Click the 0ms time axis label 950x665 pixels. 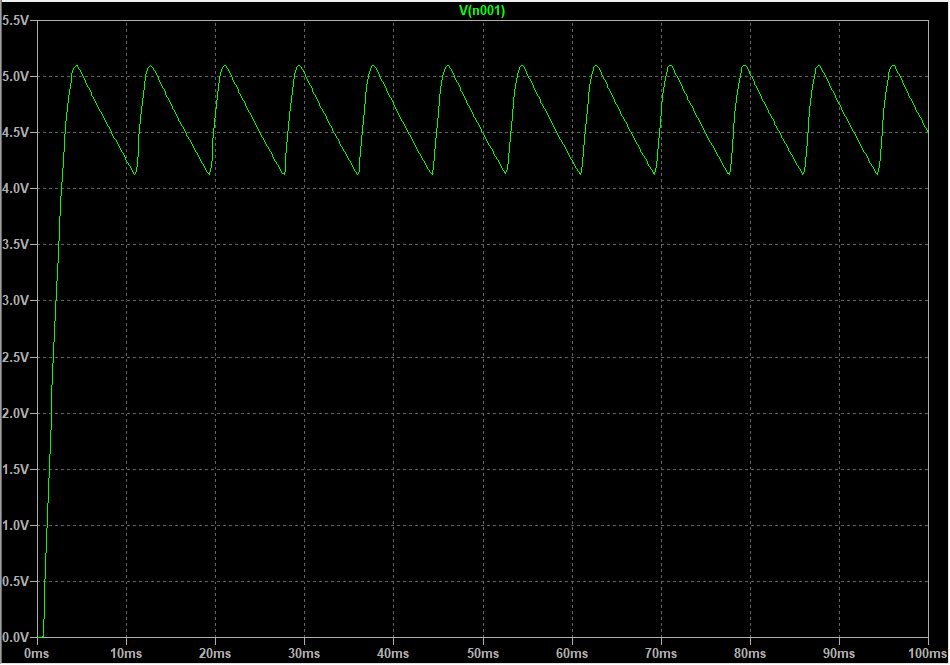coord(36,654)
